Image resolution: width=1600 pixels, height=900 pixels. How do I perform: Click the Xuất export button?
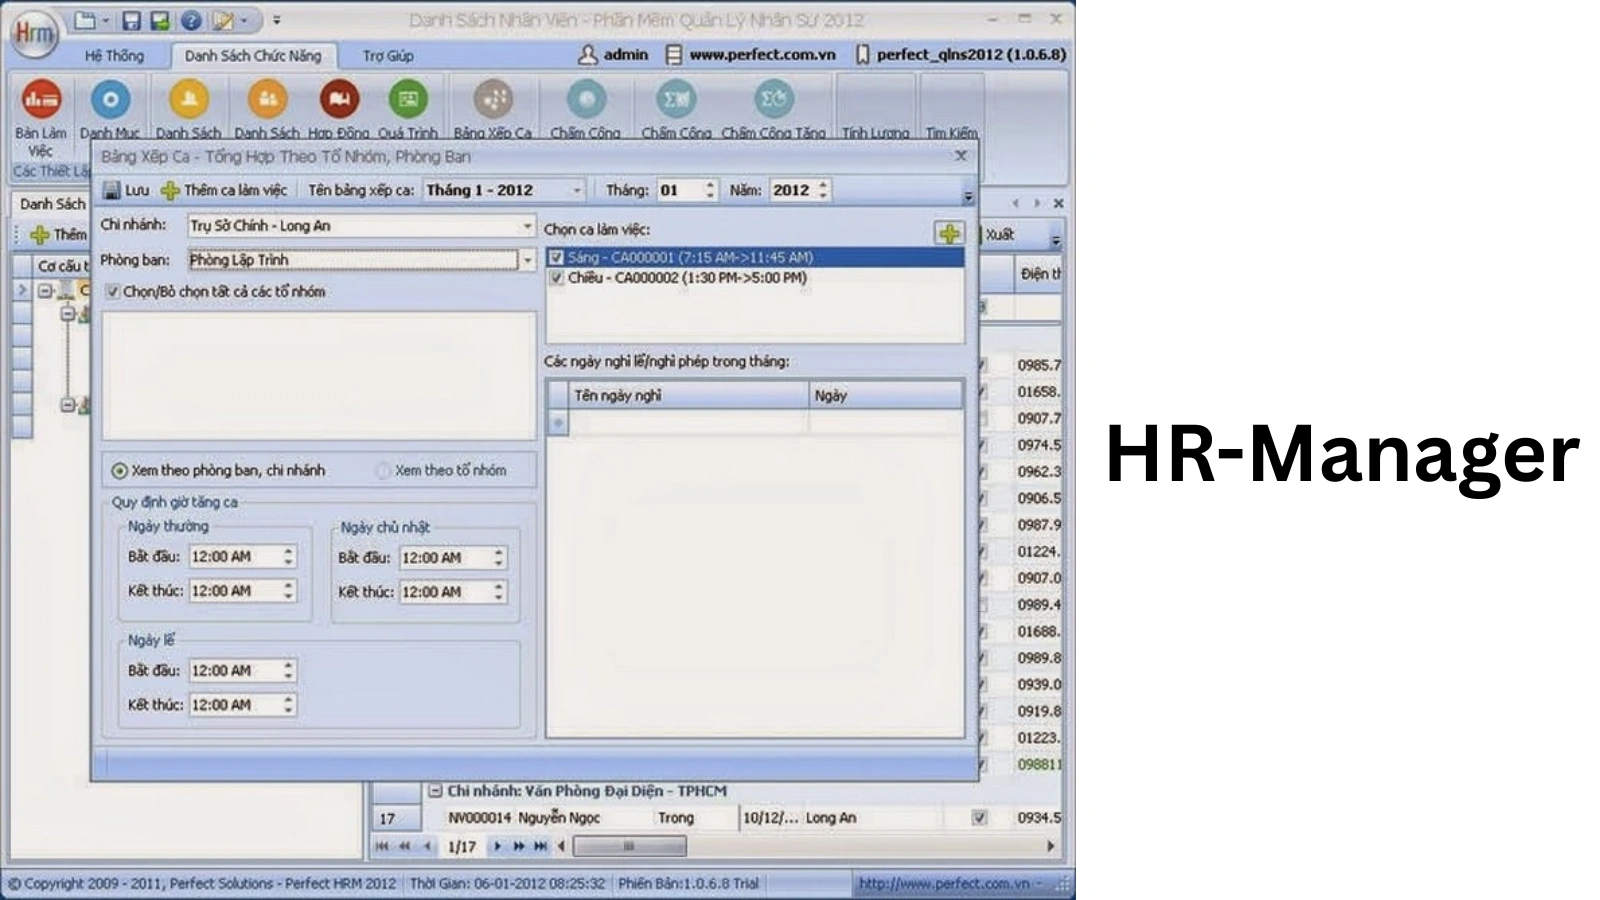click(x=998, y=234)
